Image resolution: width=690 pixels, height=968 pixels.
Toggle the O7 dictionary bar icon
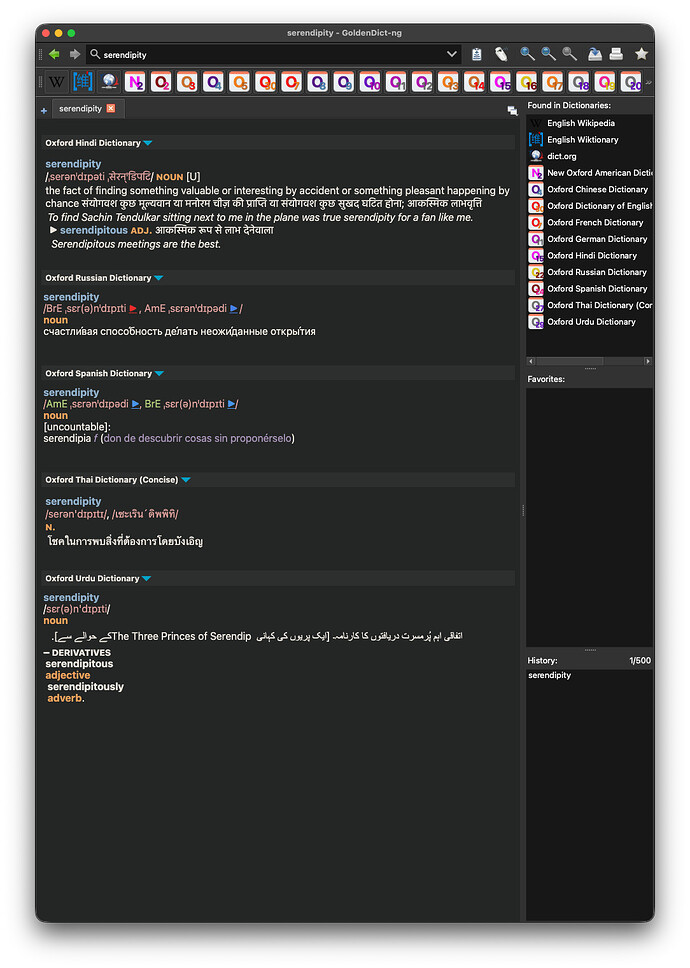(x=291, y=81)
